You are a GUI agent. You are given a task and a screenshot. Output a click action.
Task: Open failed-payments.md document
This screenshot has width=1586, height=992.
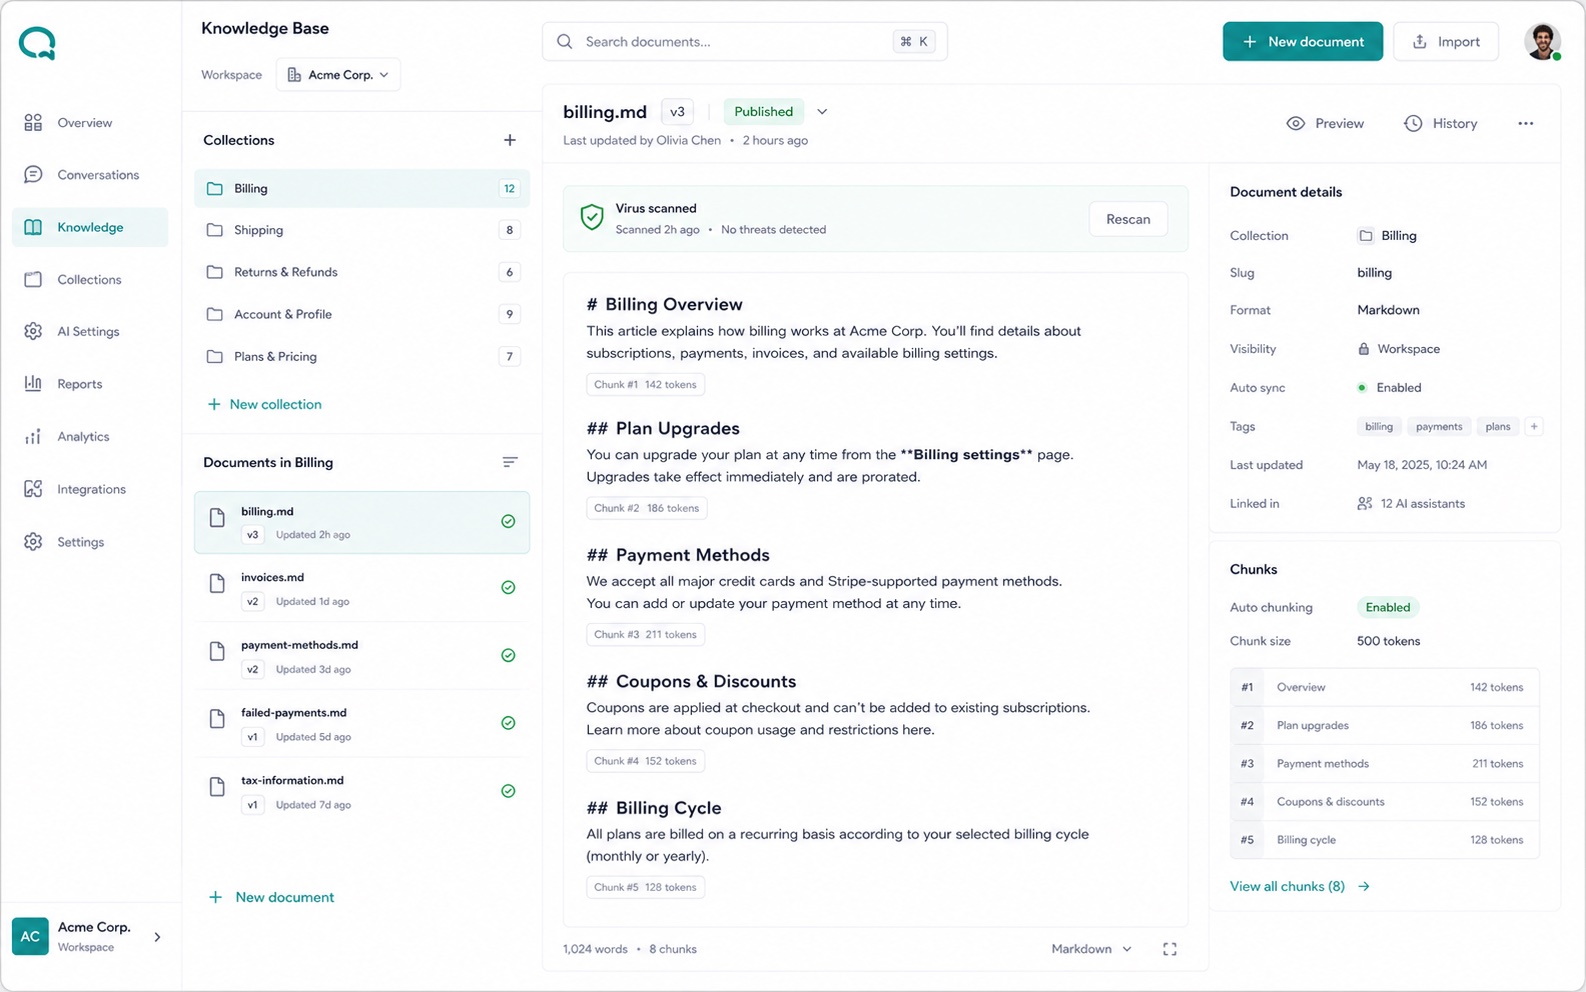click(x=362, y=724)
